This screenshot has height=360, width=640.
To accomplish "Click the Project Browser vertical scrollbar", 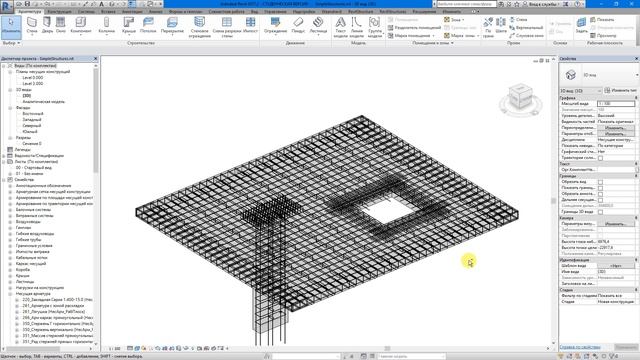I will 96,120.
